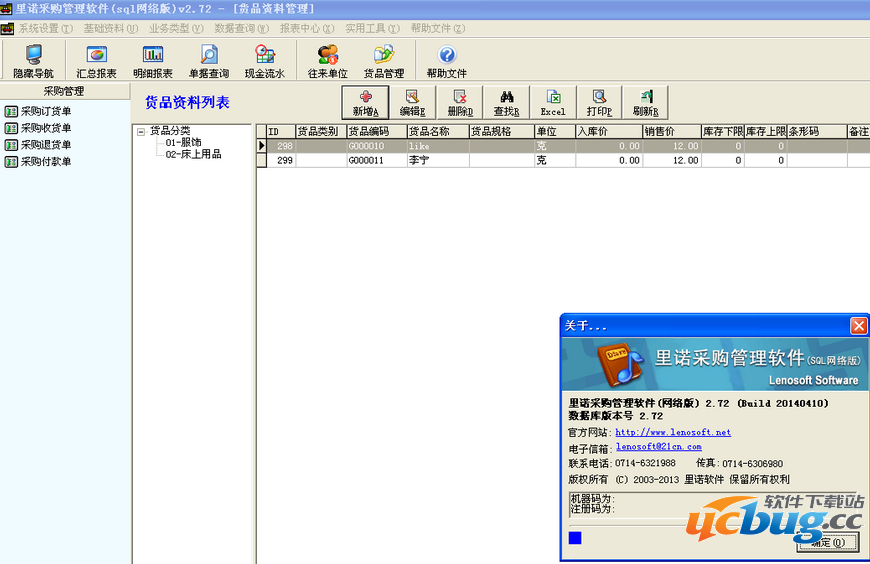Click the 新增A add button
The height and width of the screenshot is (564, 870).
tap(366, 103)
